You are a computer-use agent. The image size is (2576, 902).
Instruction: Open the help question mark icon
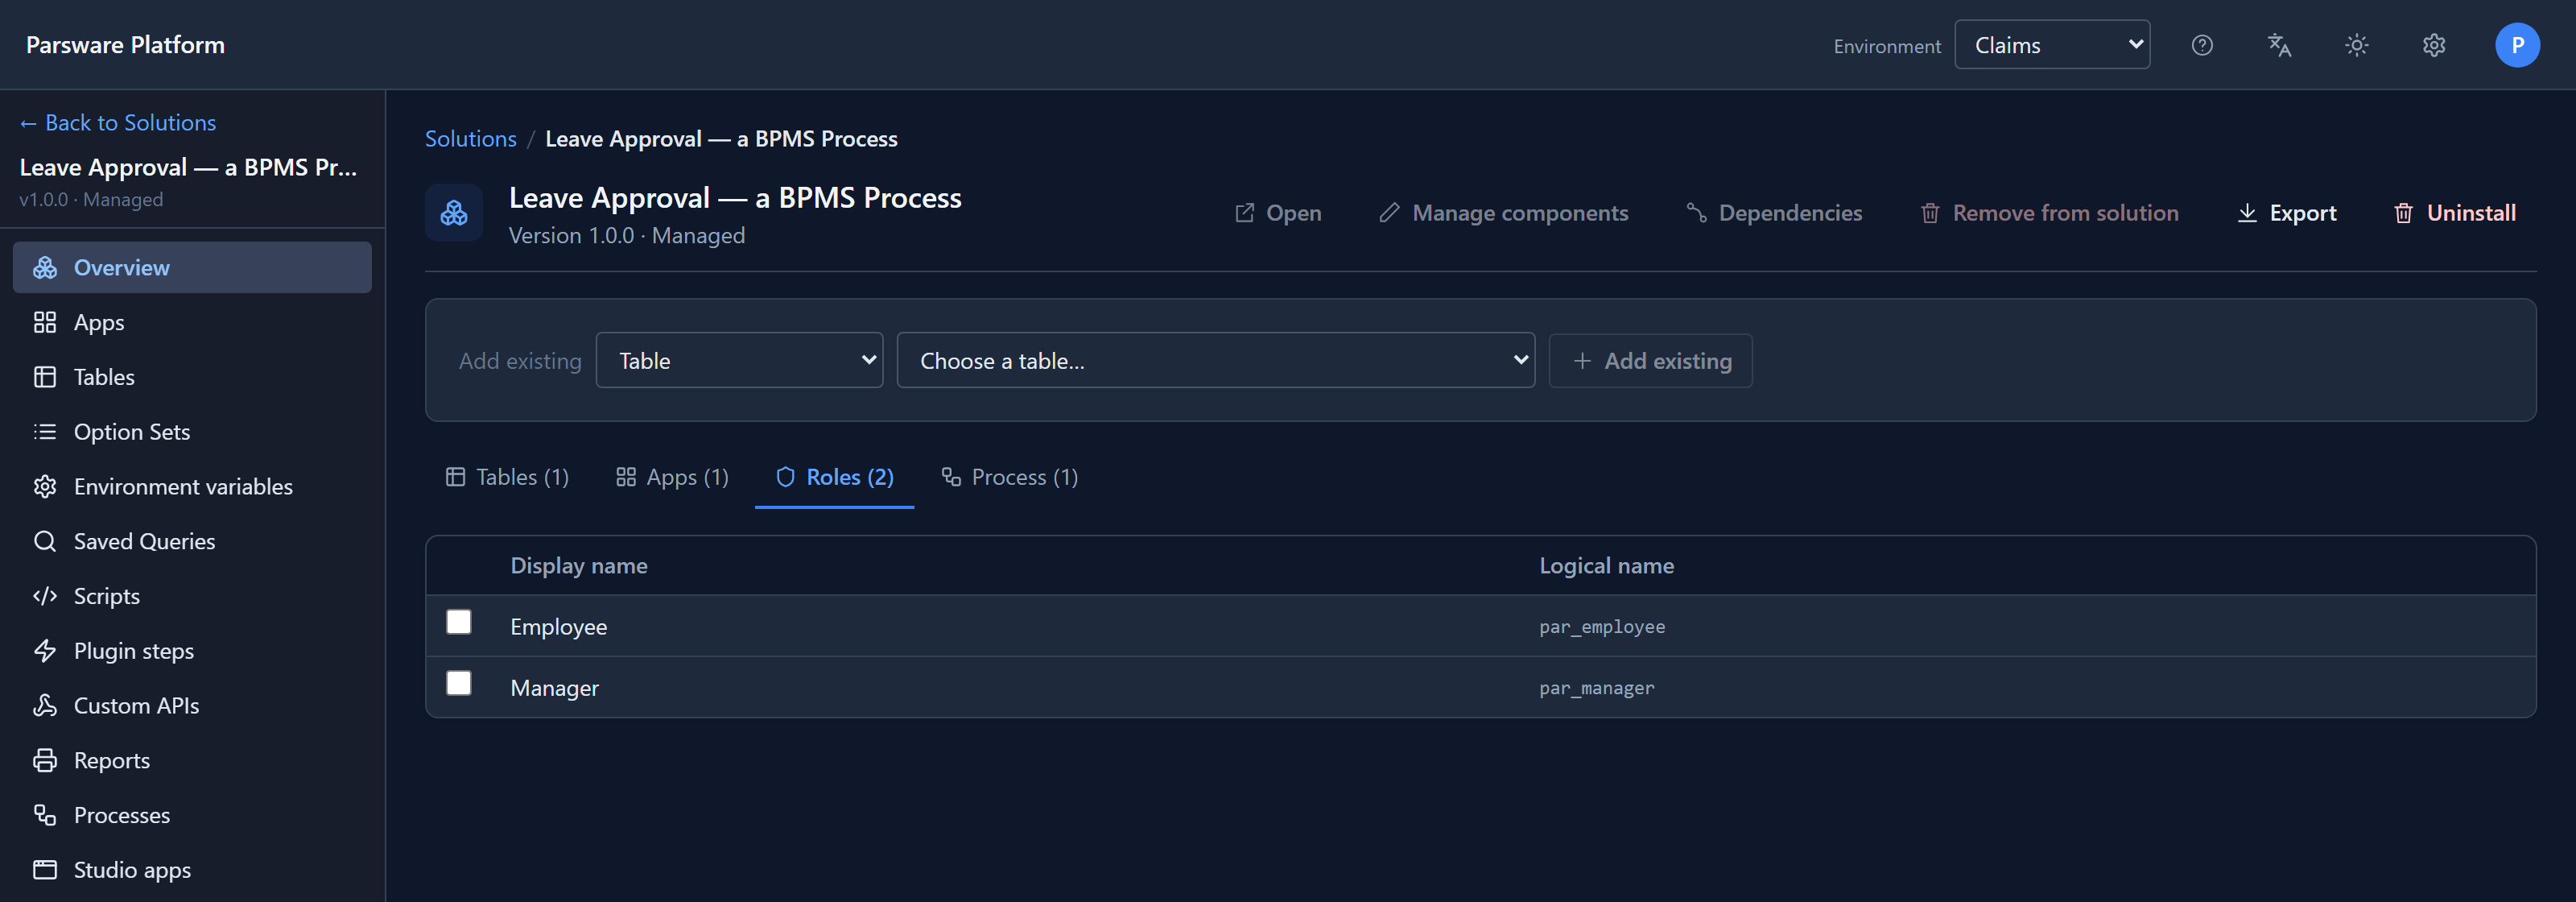(x=2202, y=45)
